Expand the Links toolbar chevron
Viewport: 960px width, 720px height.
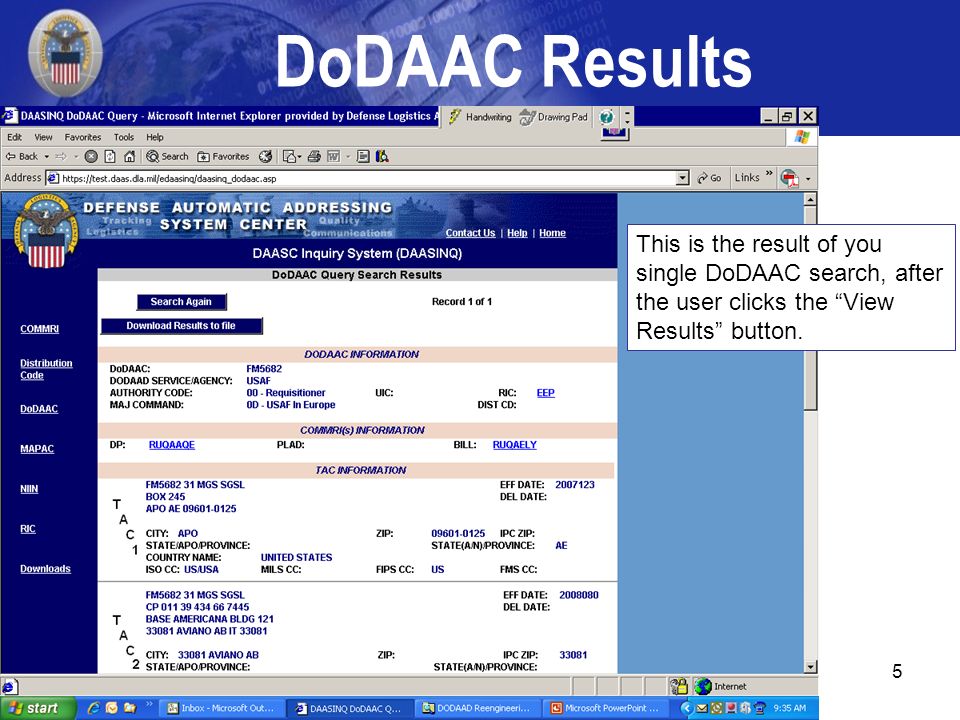(x=769, y=174)
